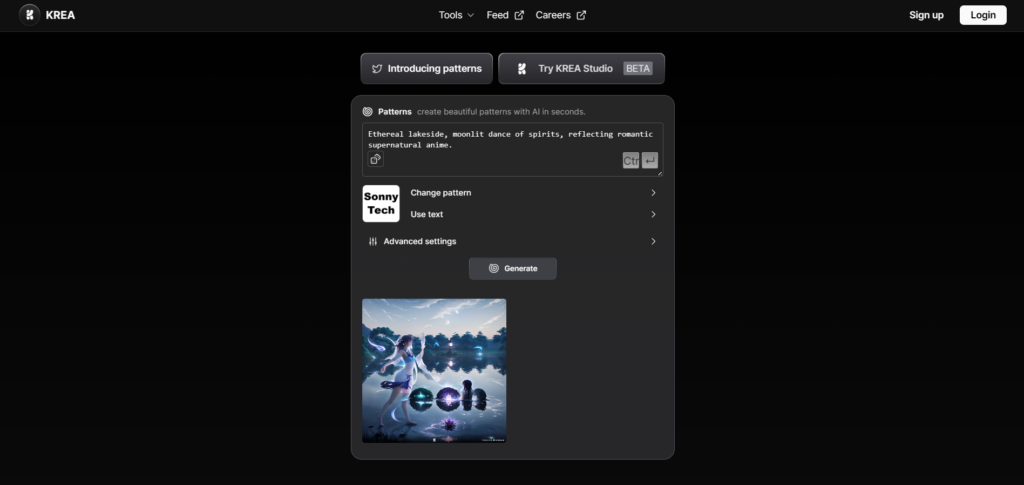Expand the Use text option arrow

(x=653, y=214)
